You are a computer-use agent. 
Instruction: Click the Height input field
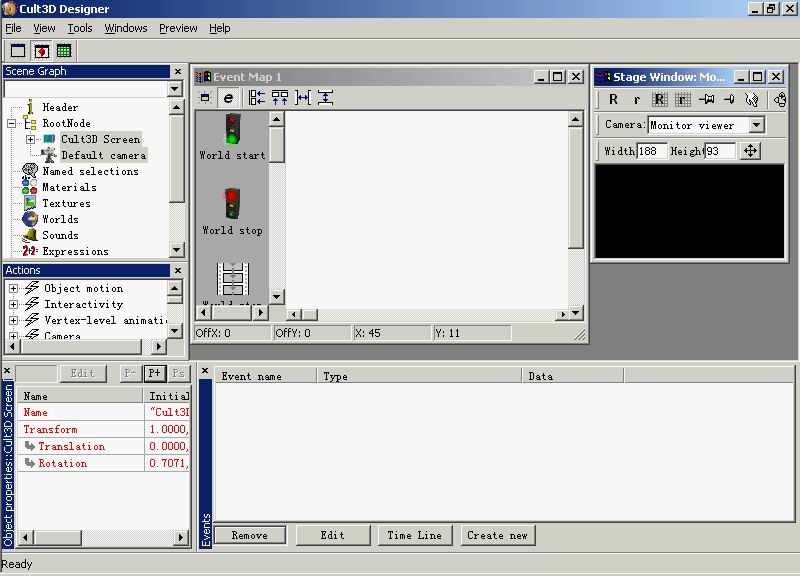(719, 151)
